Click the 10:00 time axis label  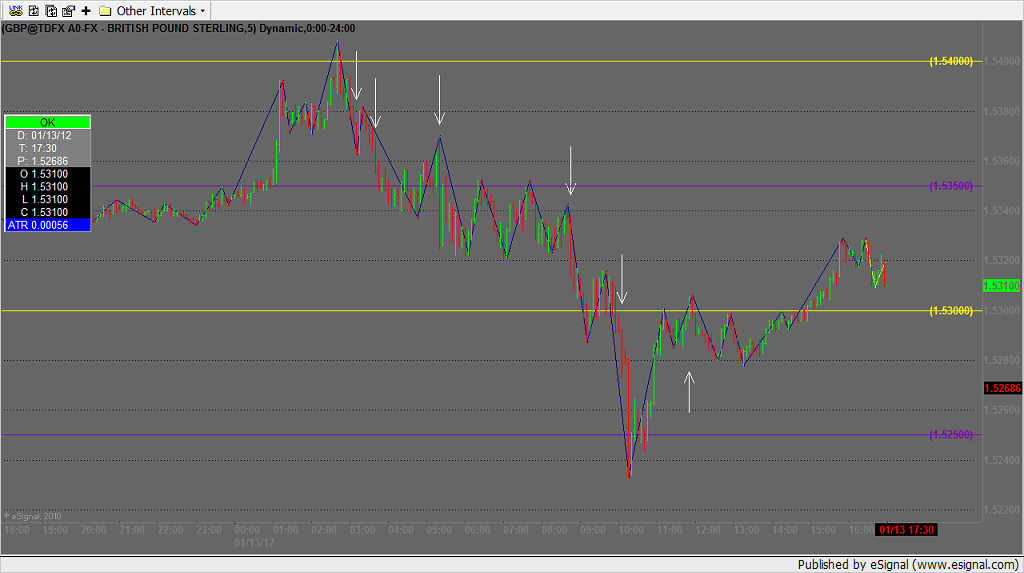631,530
